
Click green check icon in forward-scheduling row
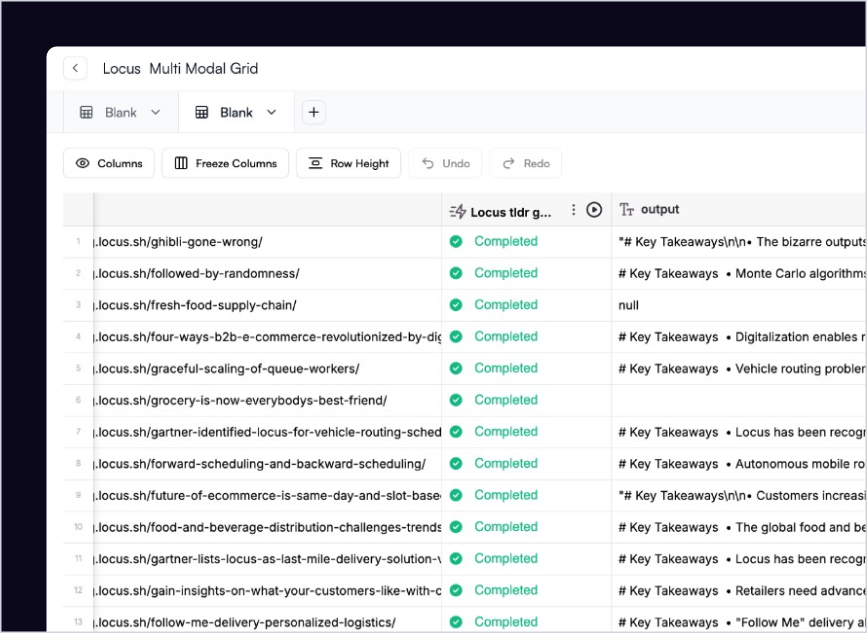tap(456, 463)
